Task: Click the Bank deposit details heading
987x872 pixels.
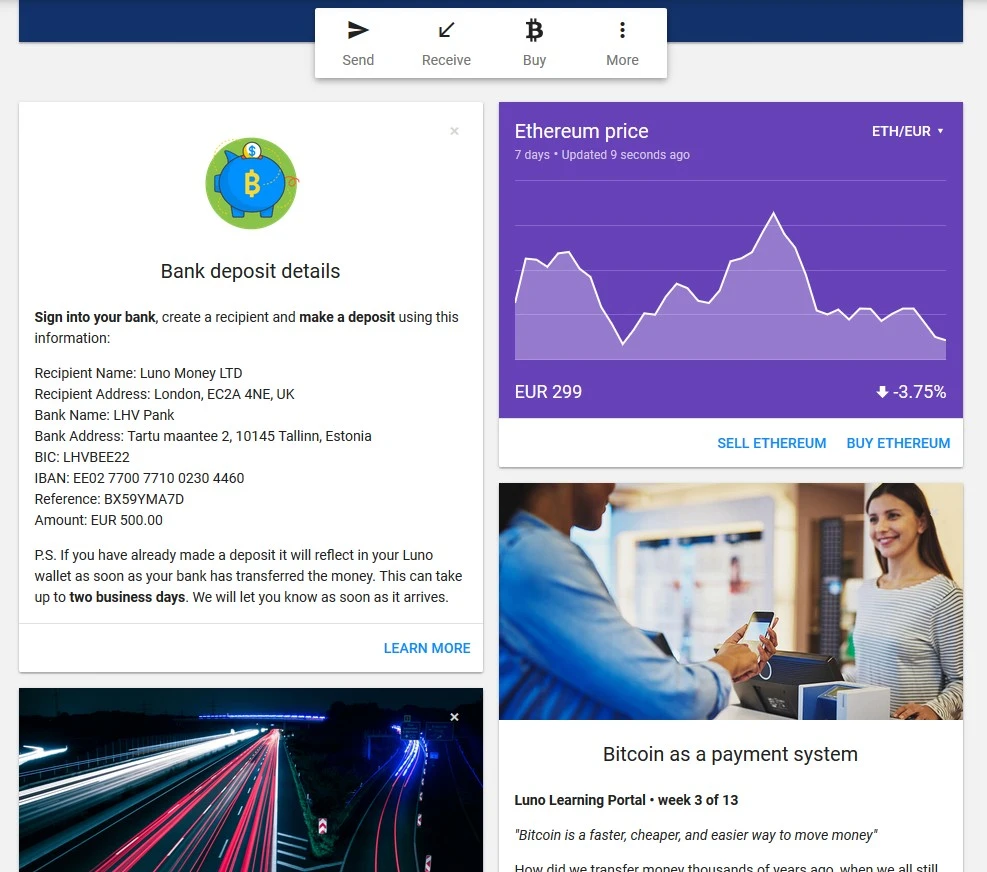Action: (251, 271)
